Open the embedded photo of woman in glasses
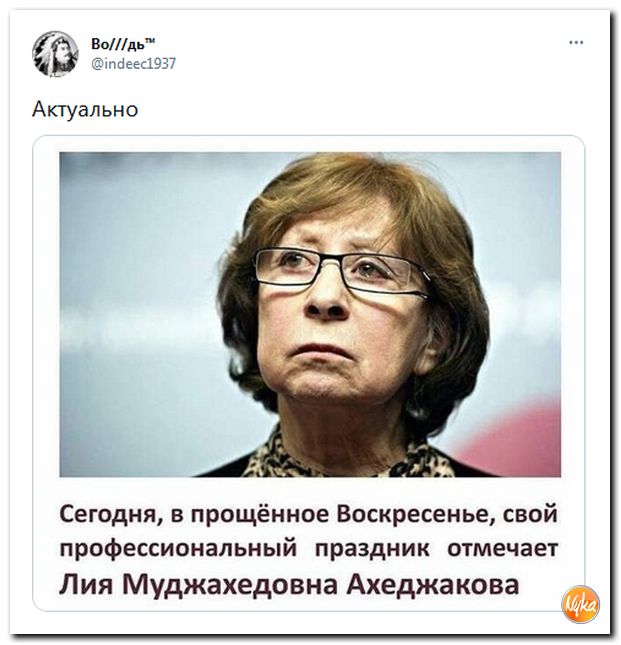Image resolution: width=621 pixels, height=645 pixels. pyautogui.click(x=310, y=315)
